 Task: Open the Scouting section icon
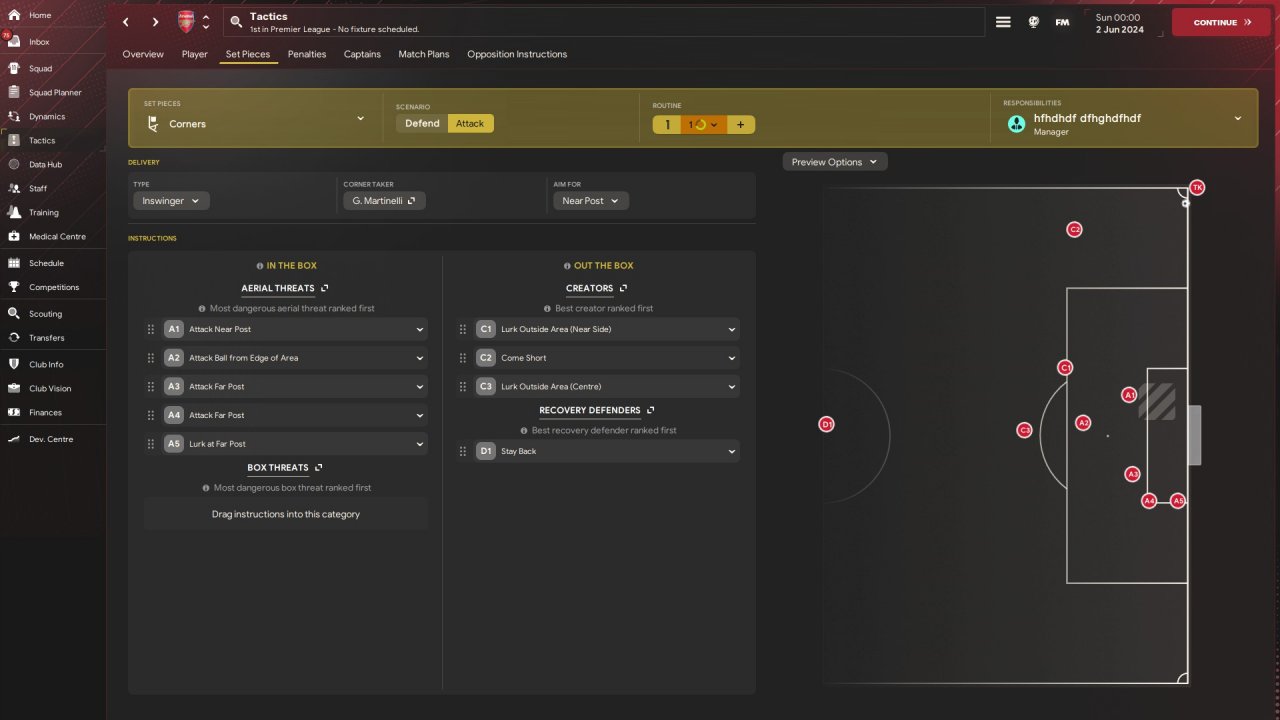[x=14, y=314]
